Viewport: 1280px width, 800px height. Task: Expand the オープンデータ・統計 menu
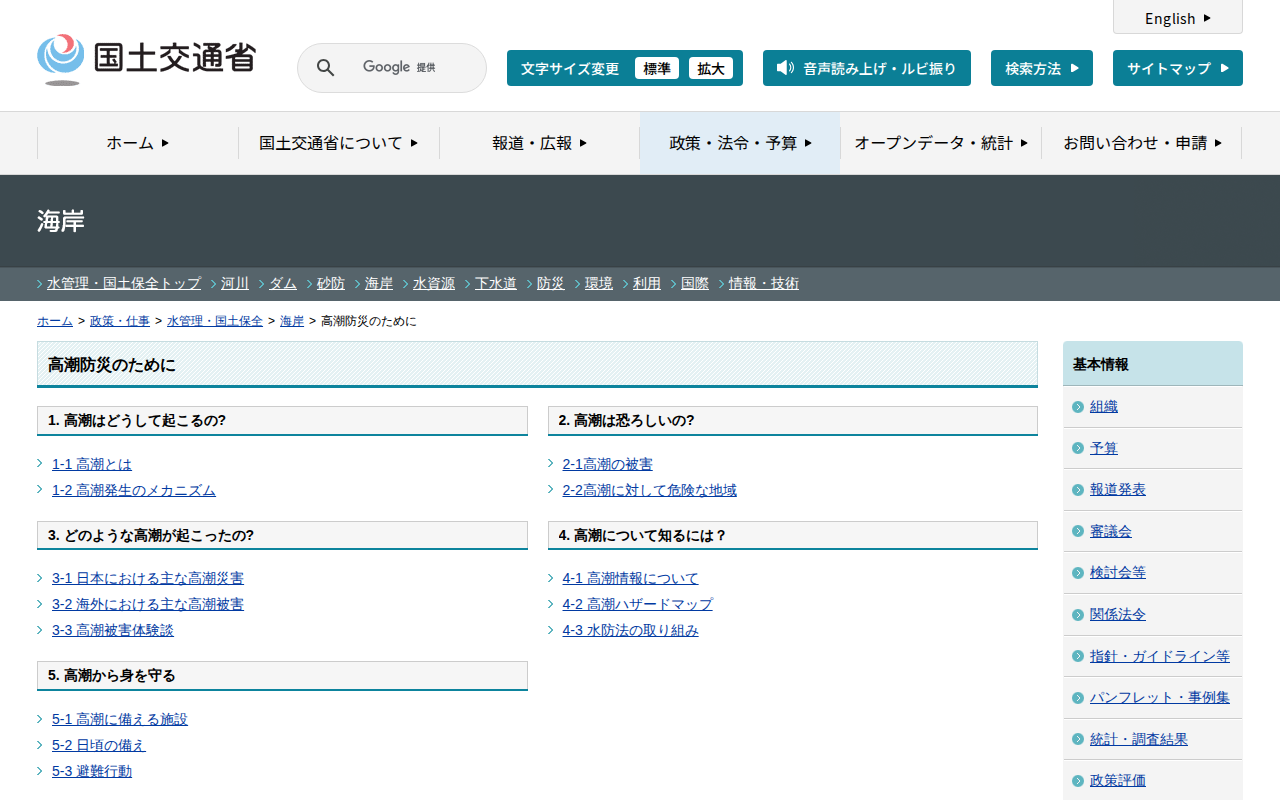[x=940, y=143]
